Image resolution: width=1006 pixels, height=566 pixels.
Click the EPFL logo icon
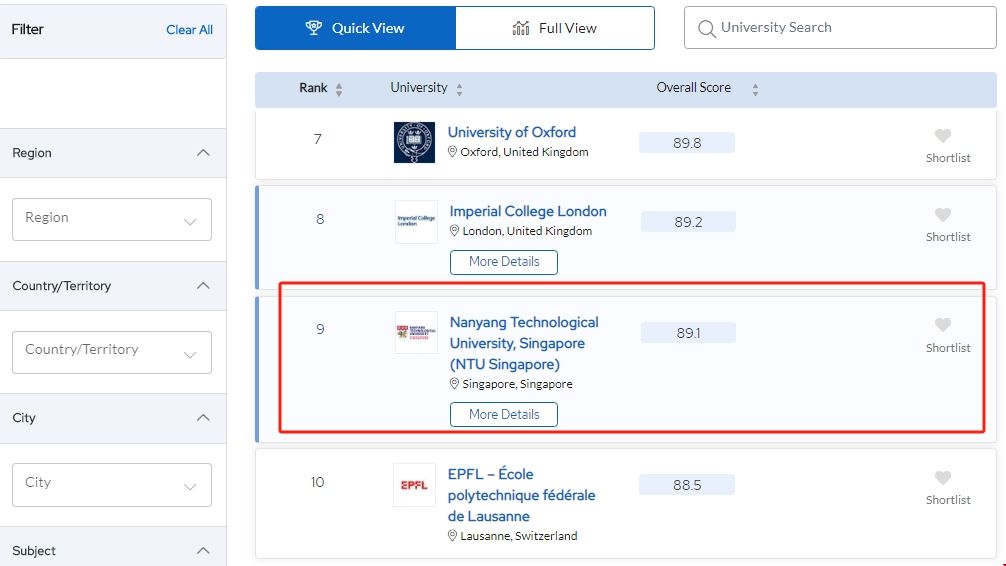[x=414, y=485]
